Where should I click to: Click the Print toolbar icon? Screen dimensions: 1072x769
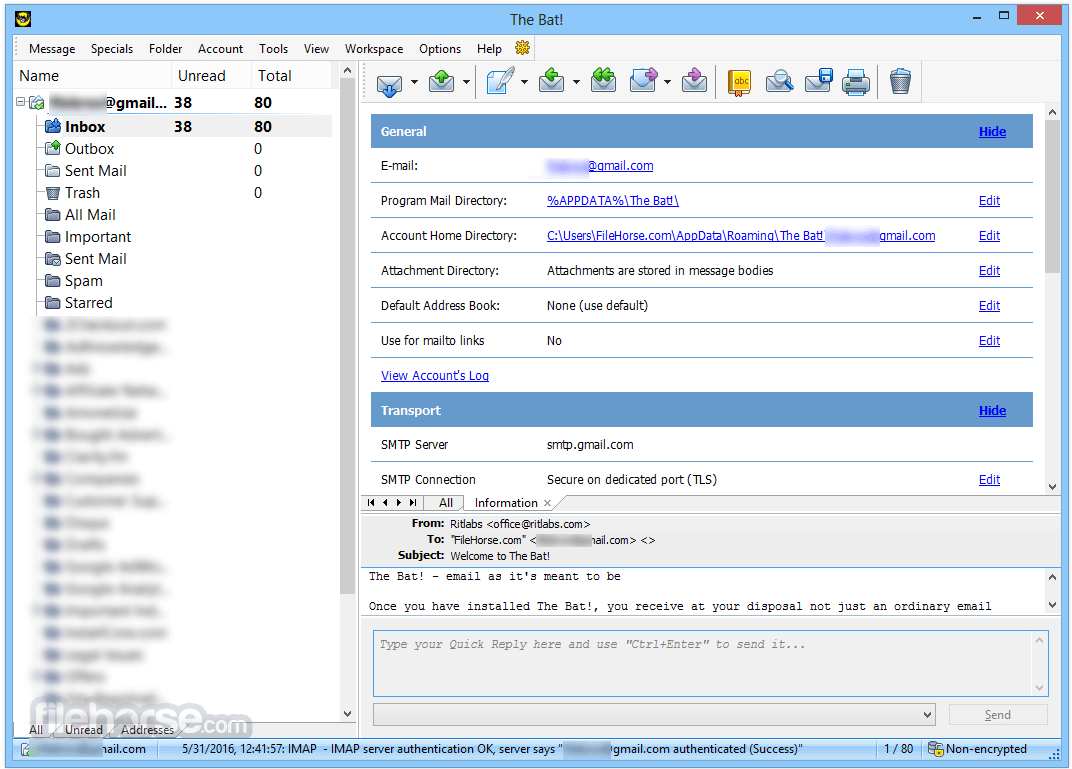(856, 82)
